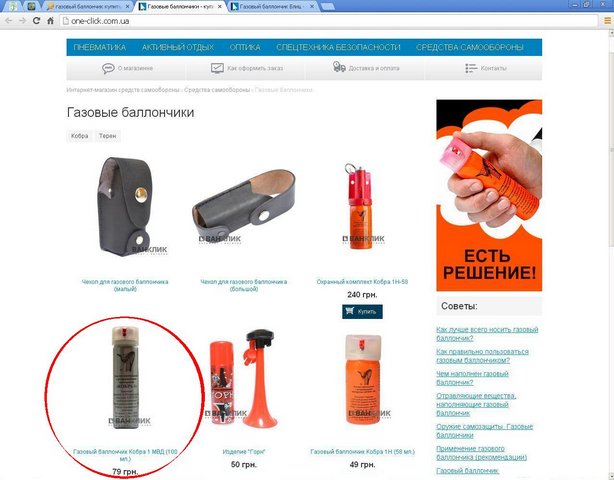Click the Купить button under Кобра 1Н-58

tap(362, 311)
